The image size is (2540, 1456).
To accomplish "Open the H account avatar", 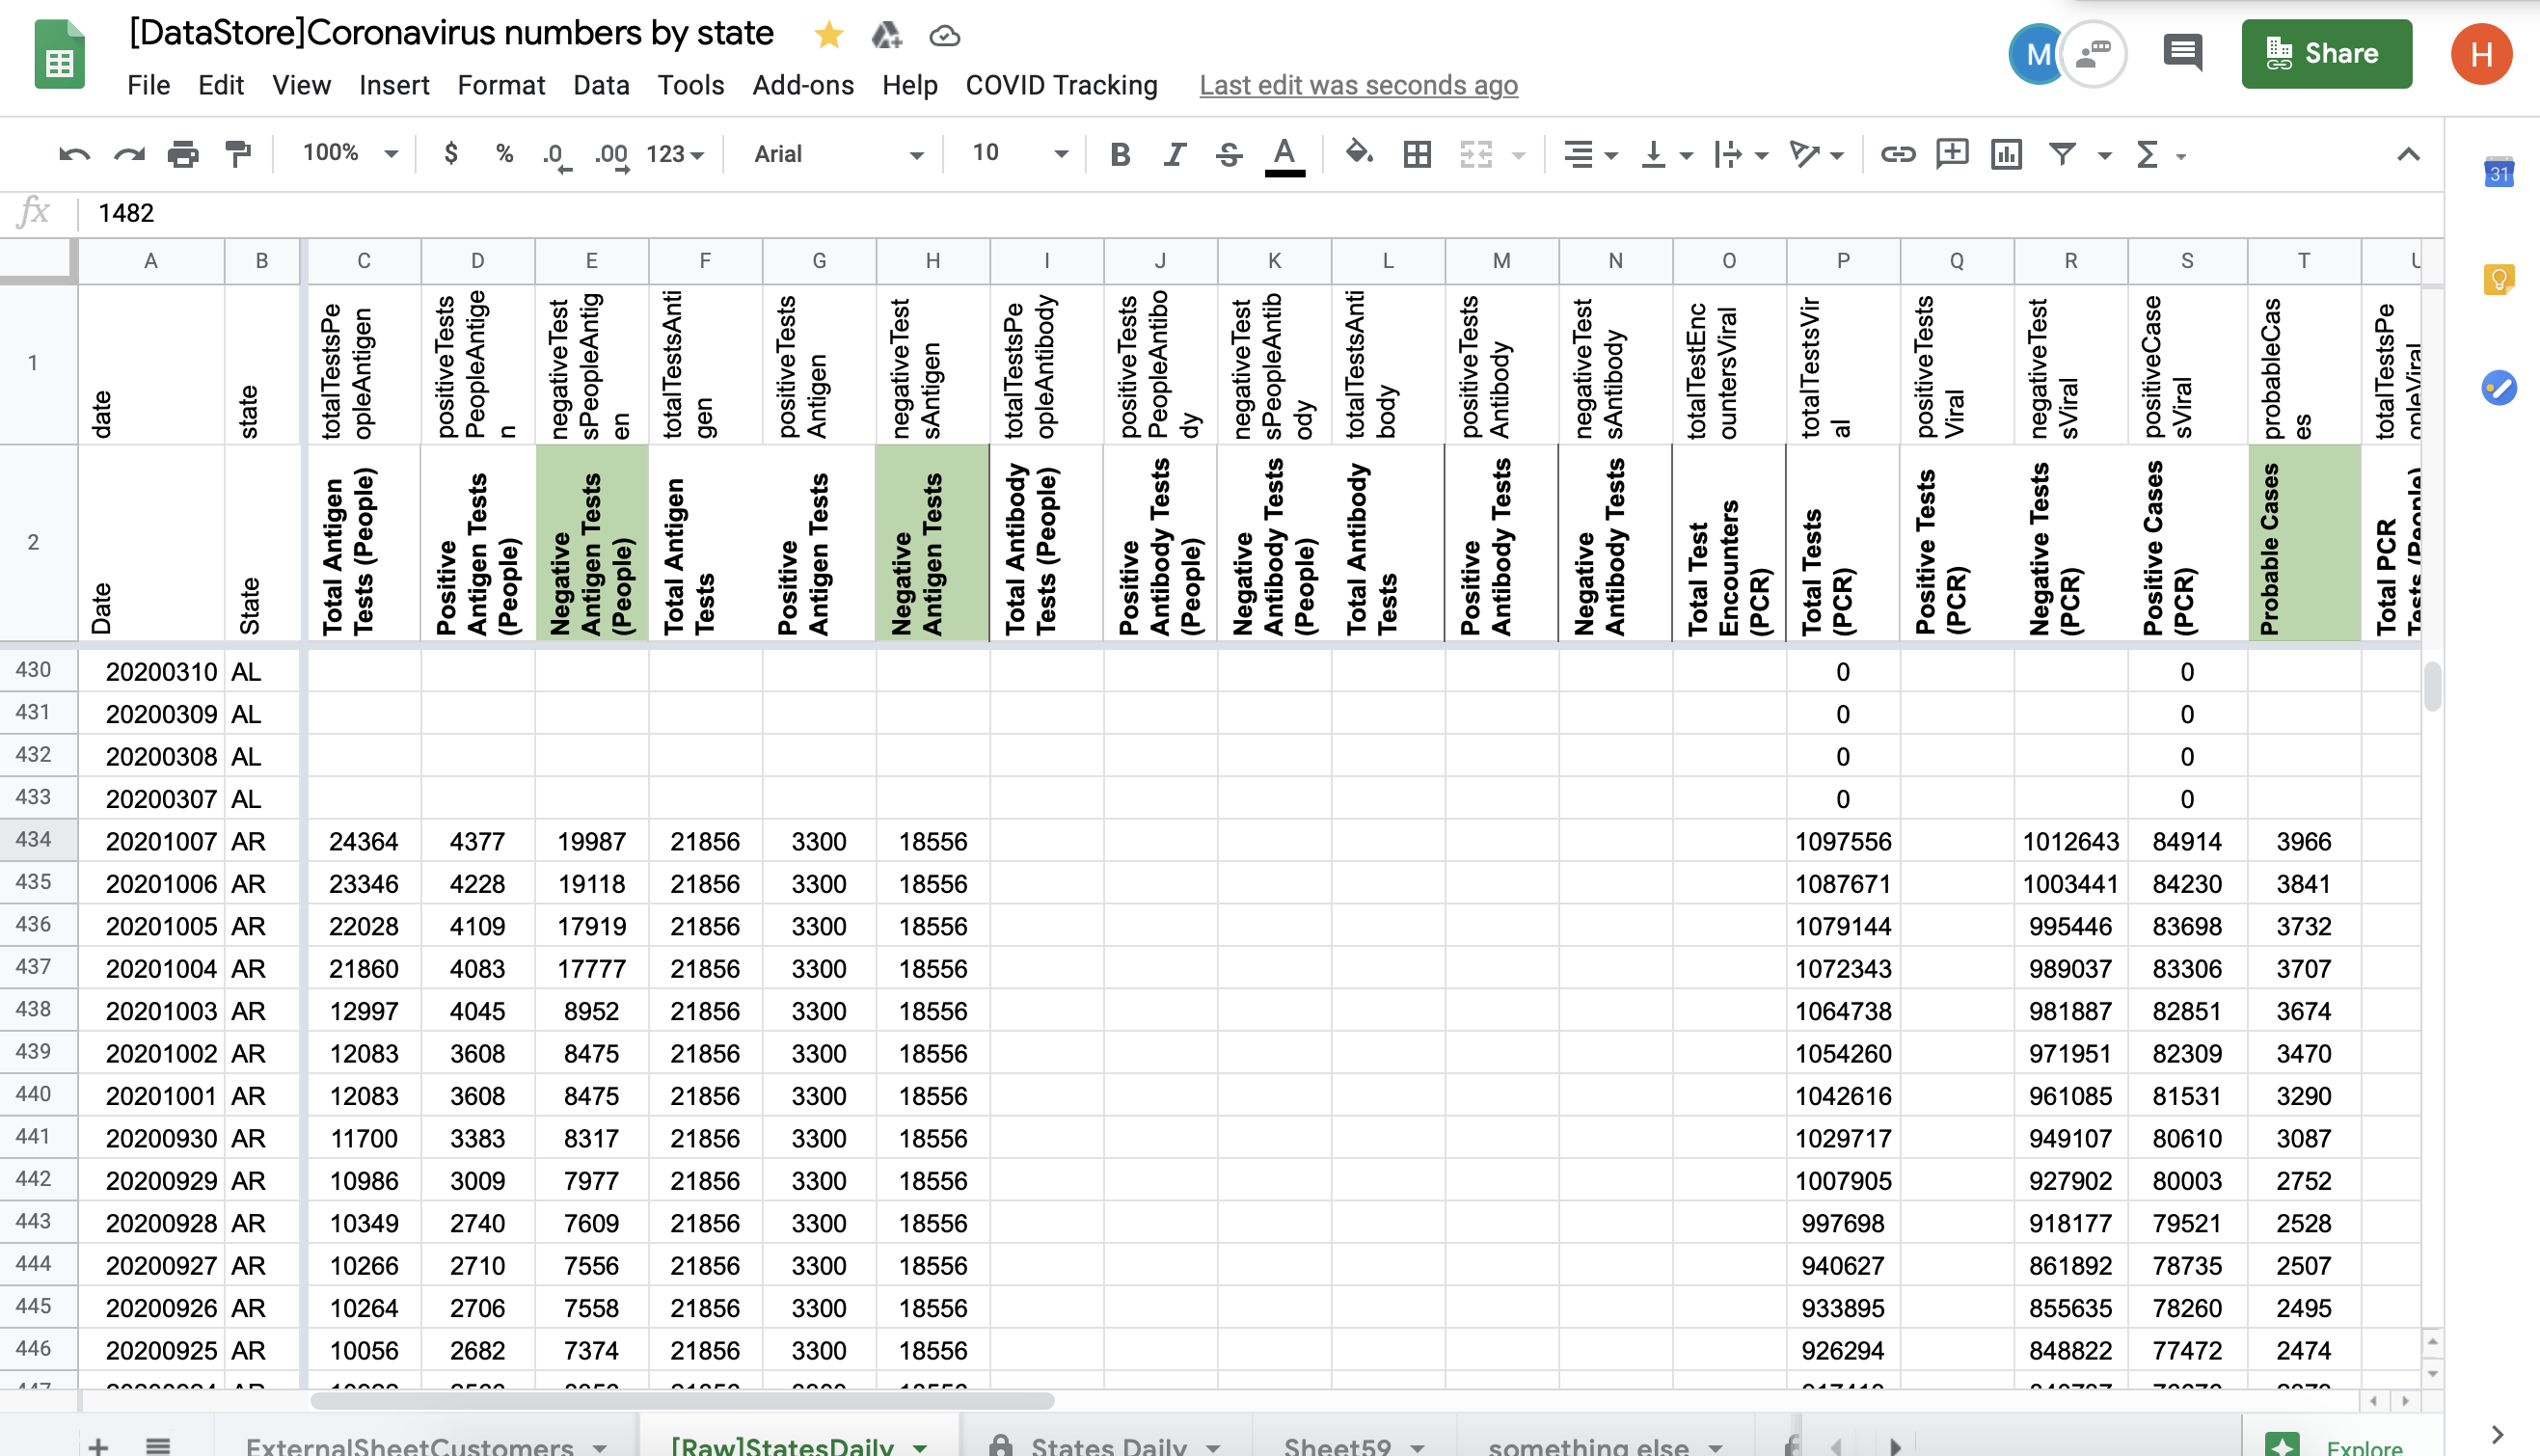I will tap(2481, 54).
